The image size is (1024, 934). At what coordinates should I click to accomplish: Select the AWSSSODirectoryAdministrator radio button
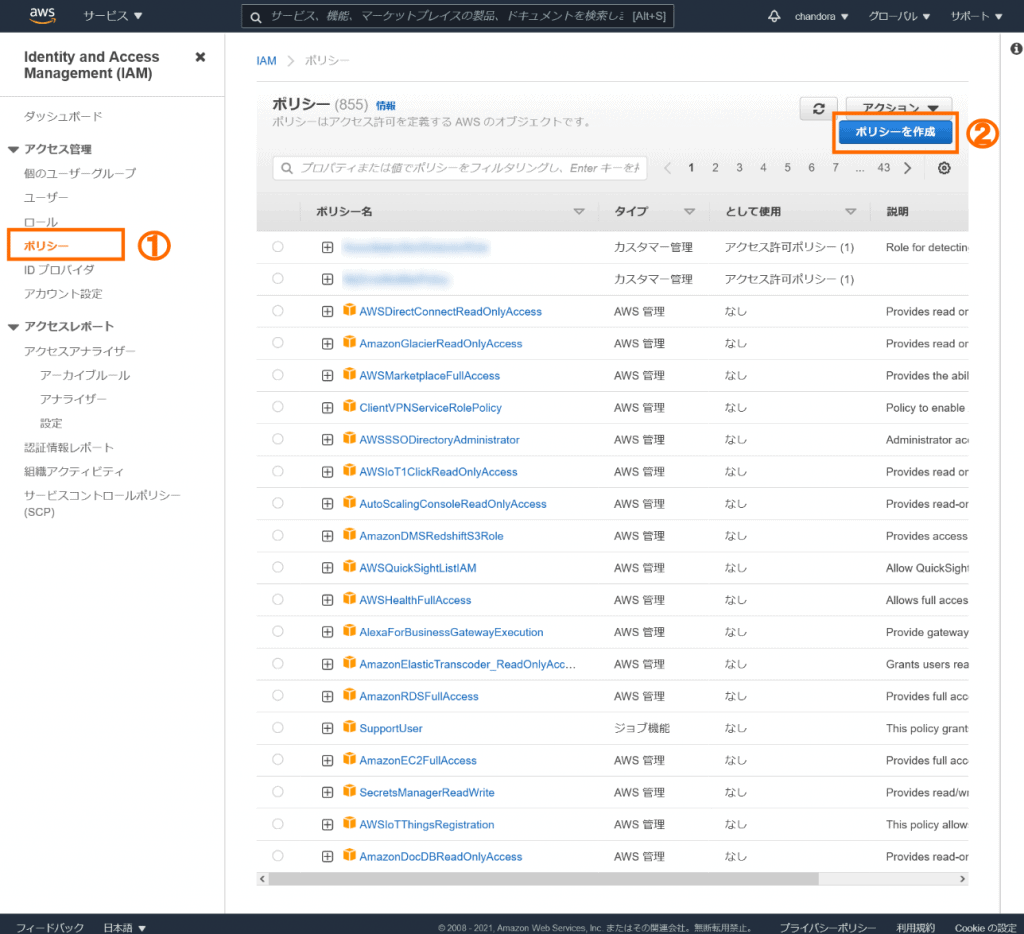(278, 439)
